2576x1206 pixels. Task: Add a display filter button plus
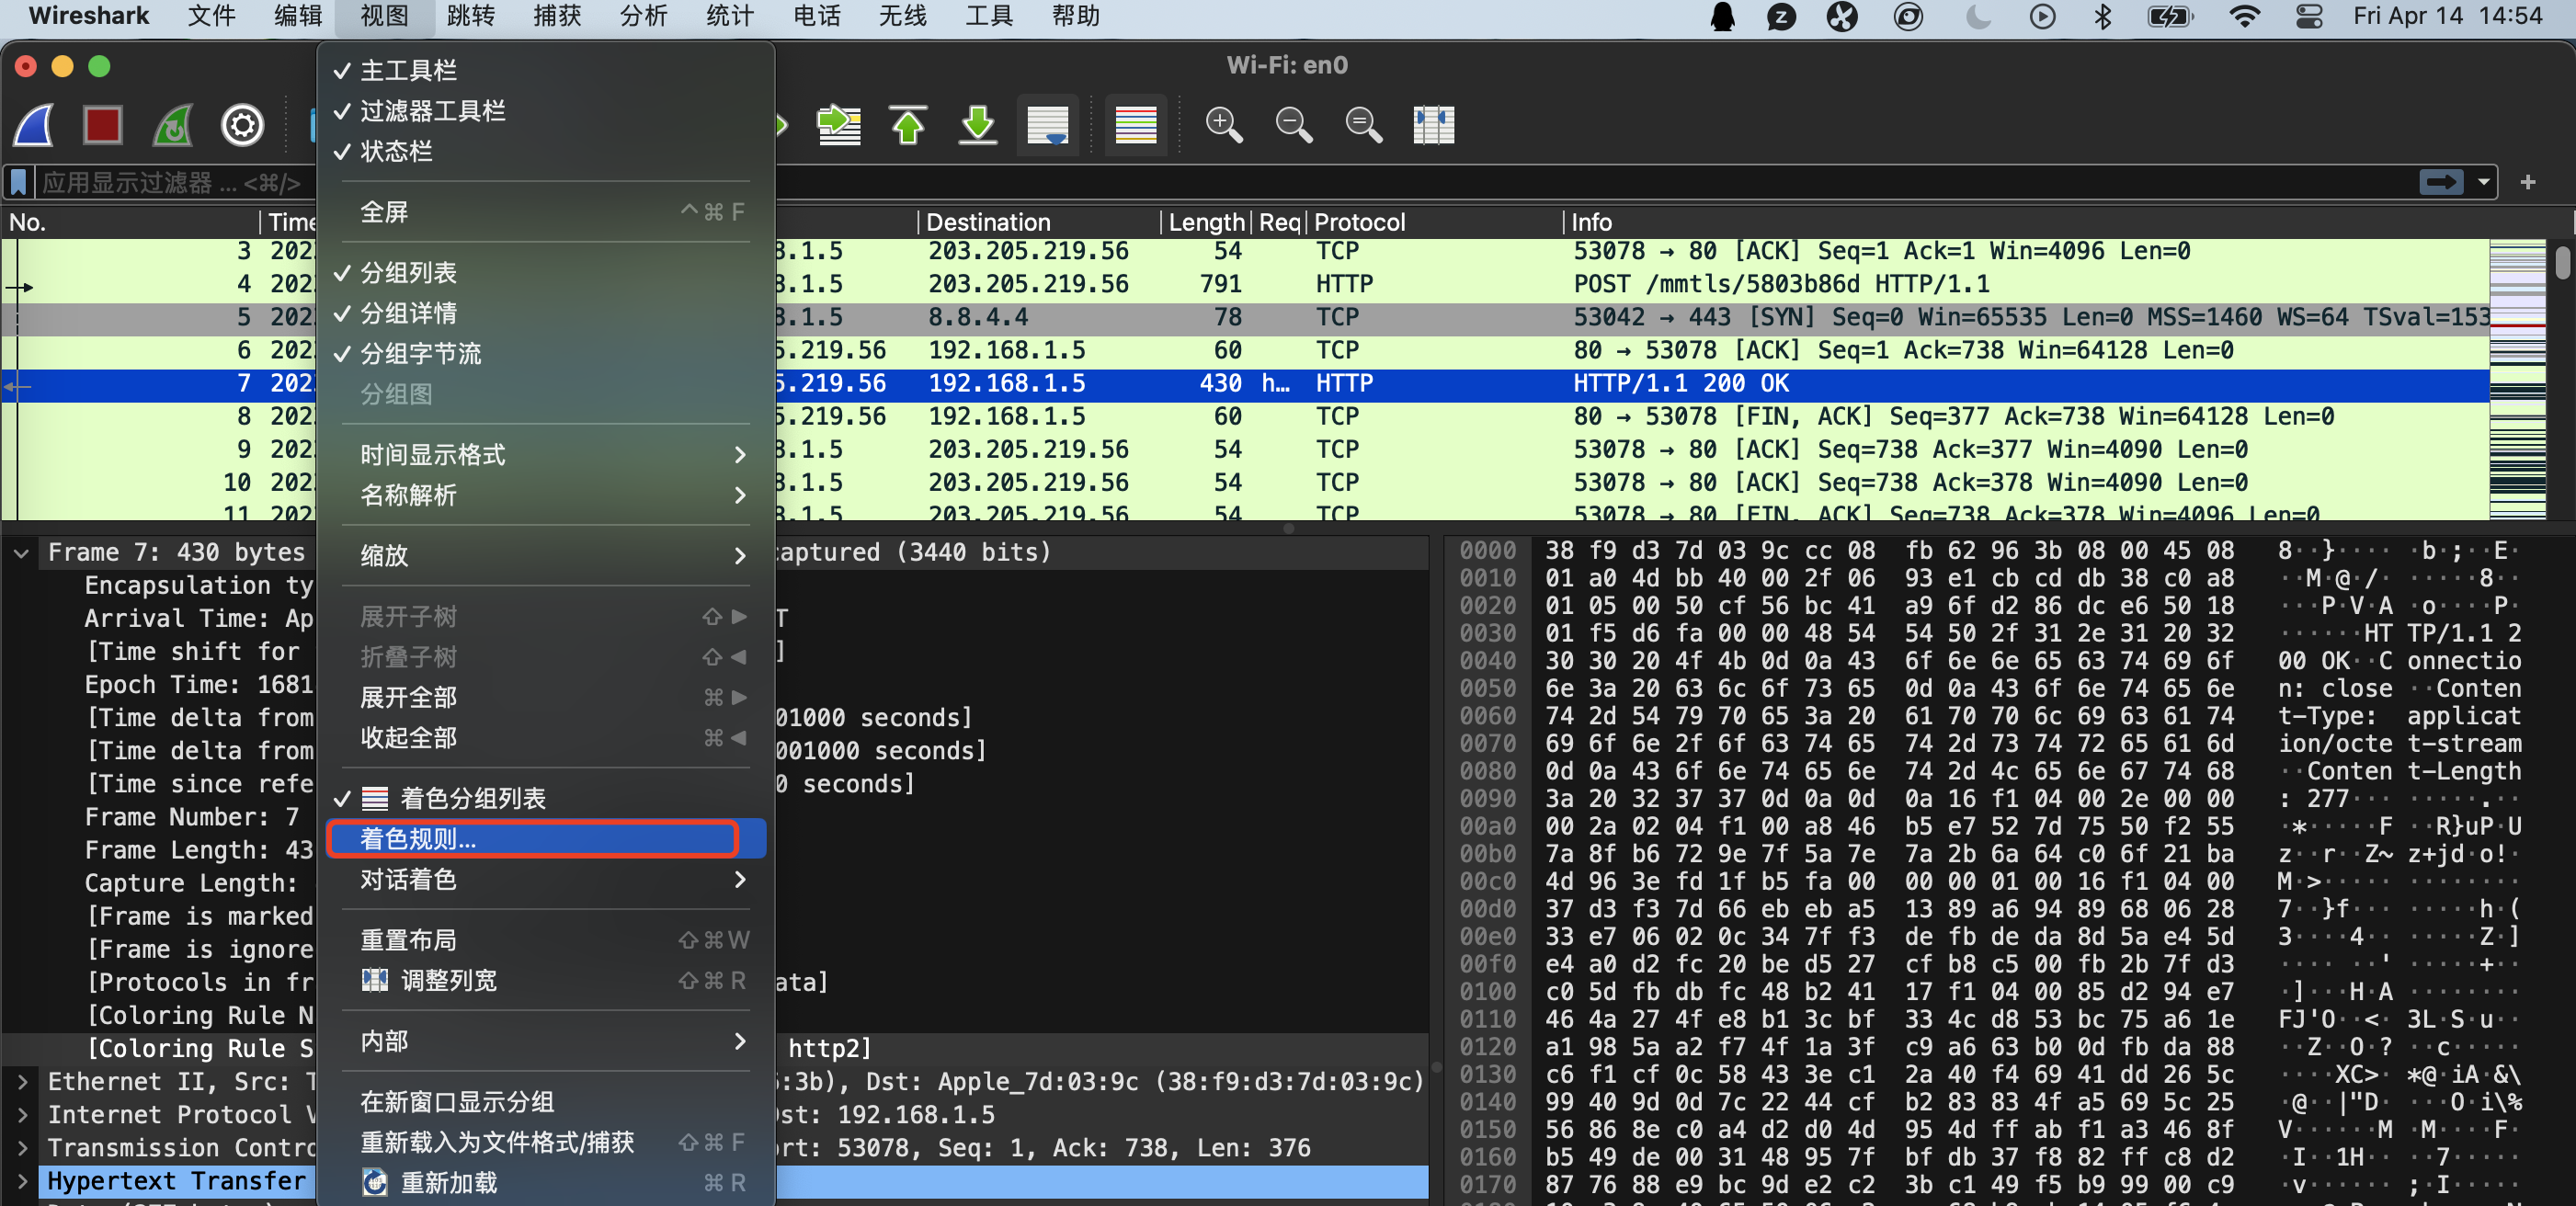coord(2528,182)
